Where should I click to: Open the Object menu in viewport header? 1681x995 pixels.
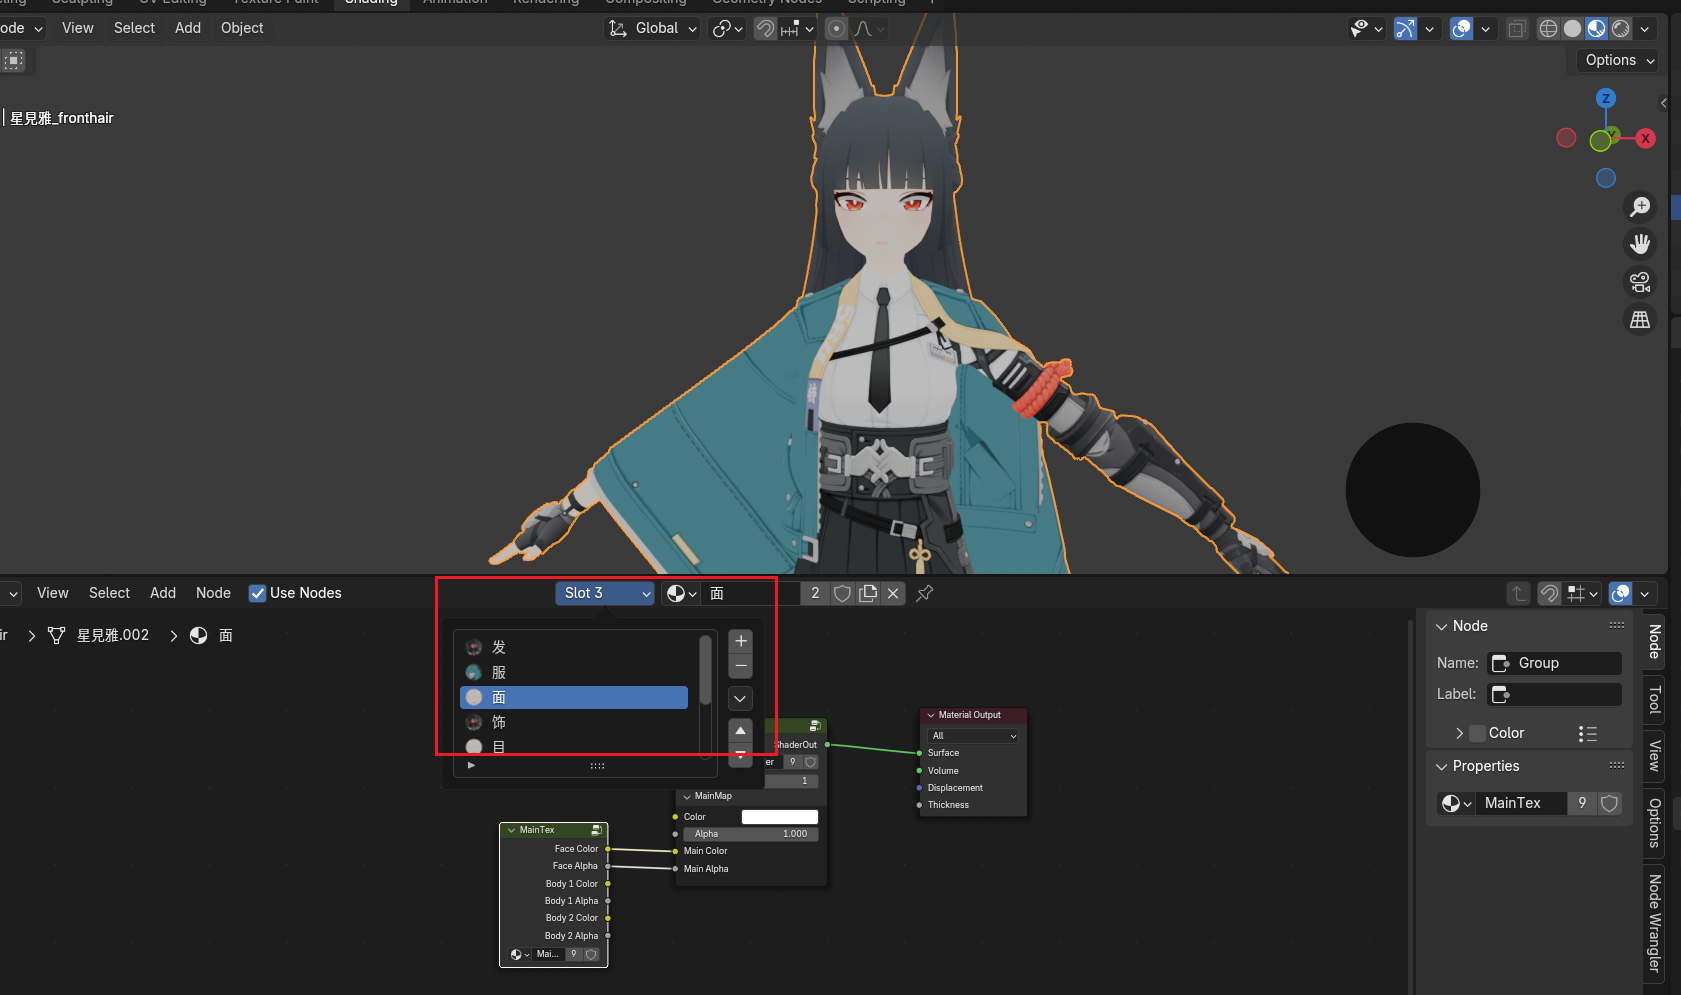242,28
